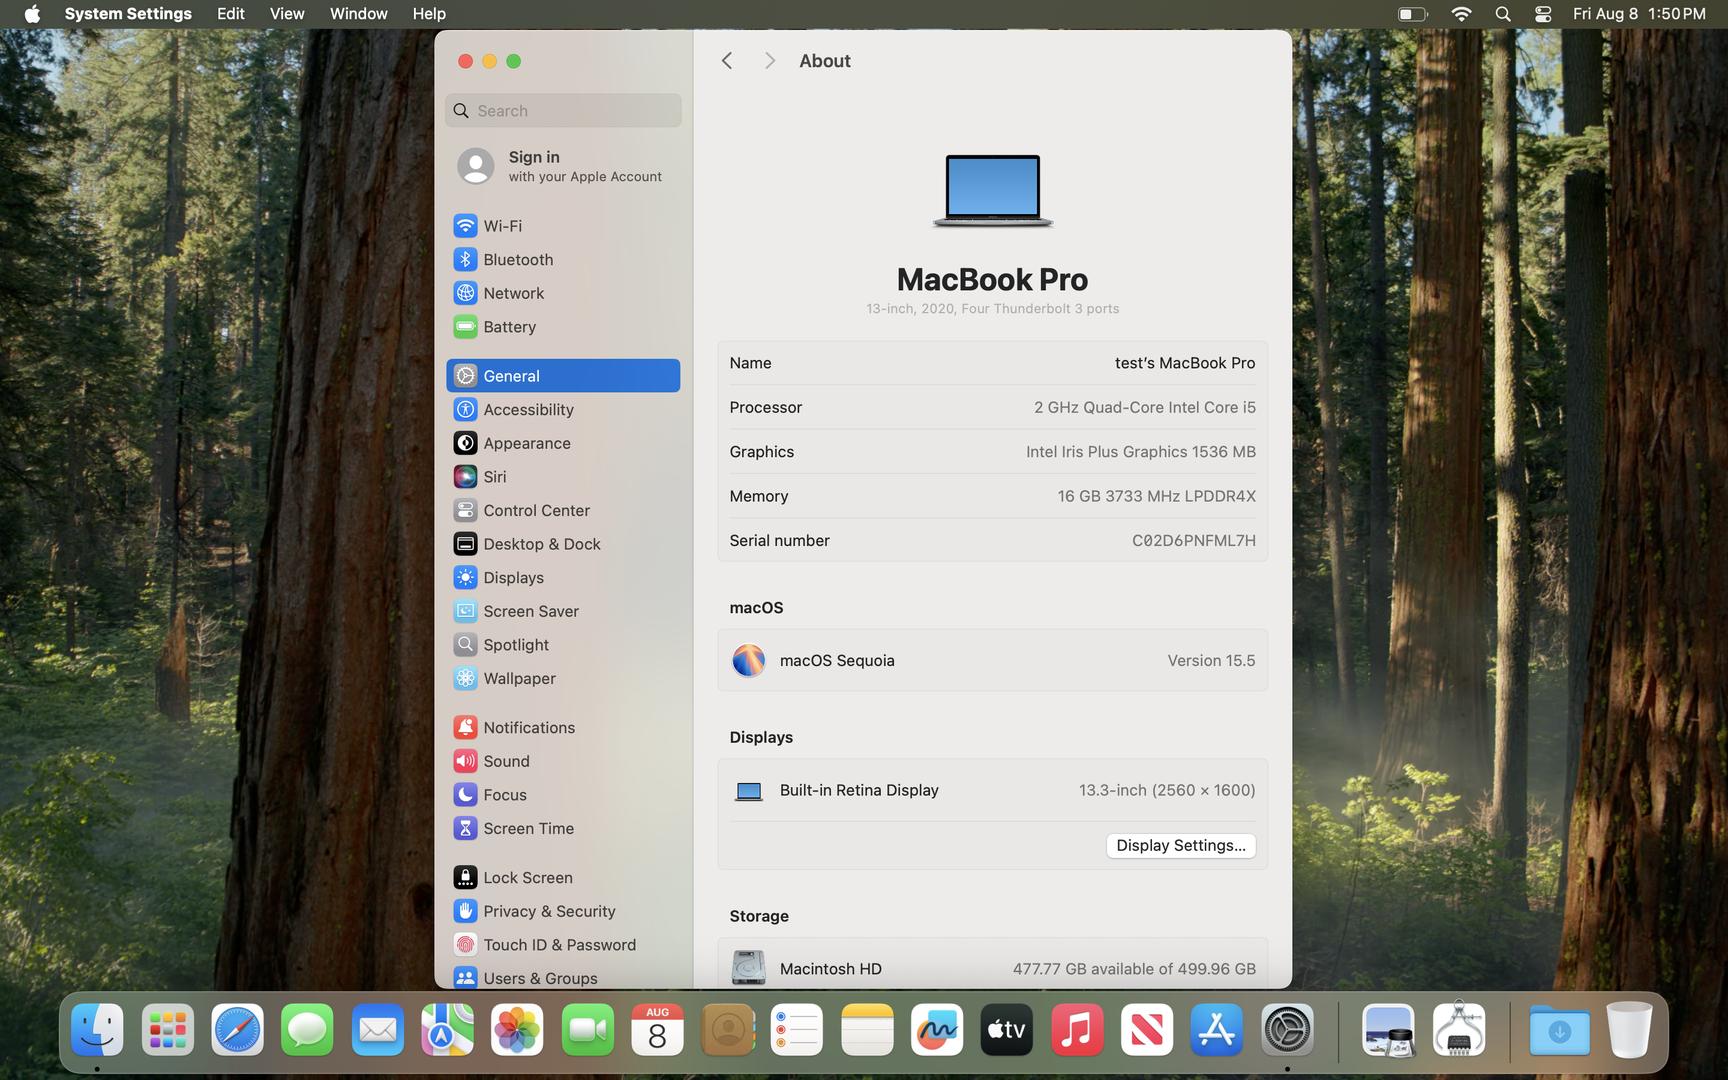Open the Edit menu
The image size is (1728, 1080).
tap(231, 14)
